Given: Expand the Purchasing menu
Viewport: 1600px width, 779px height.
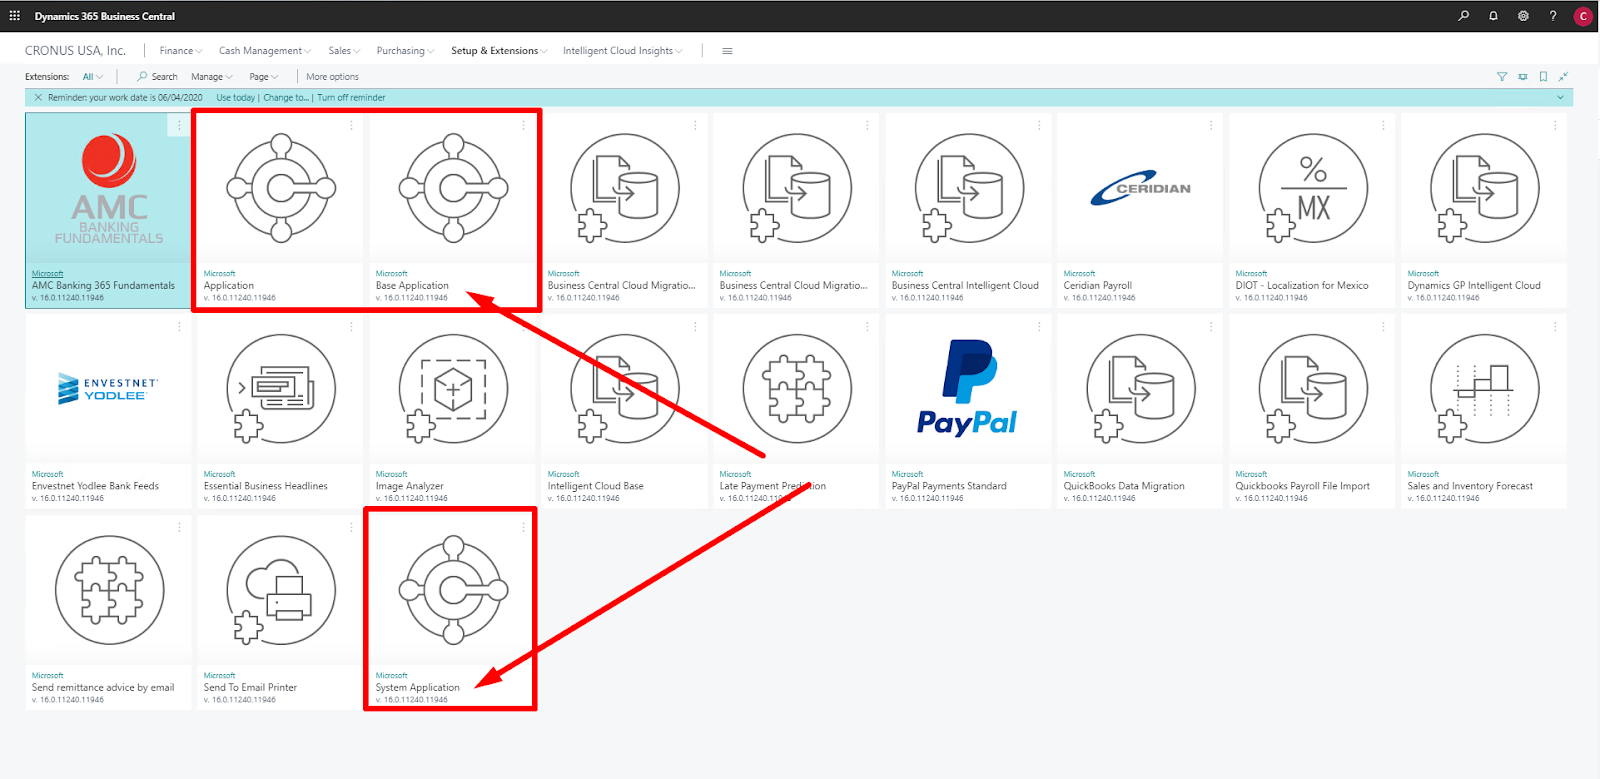Looking at the screenshot, I should 405,51.
